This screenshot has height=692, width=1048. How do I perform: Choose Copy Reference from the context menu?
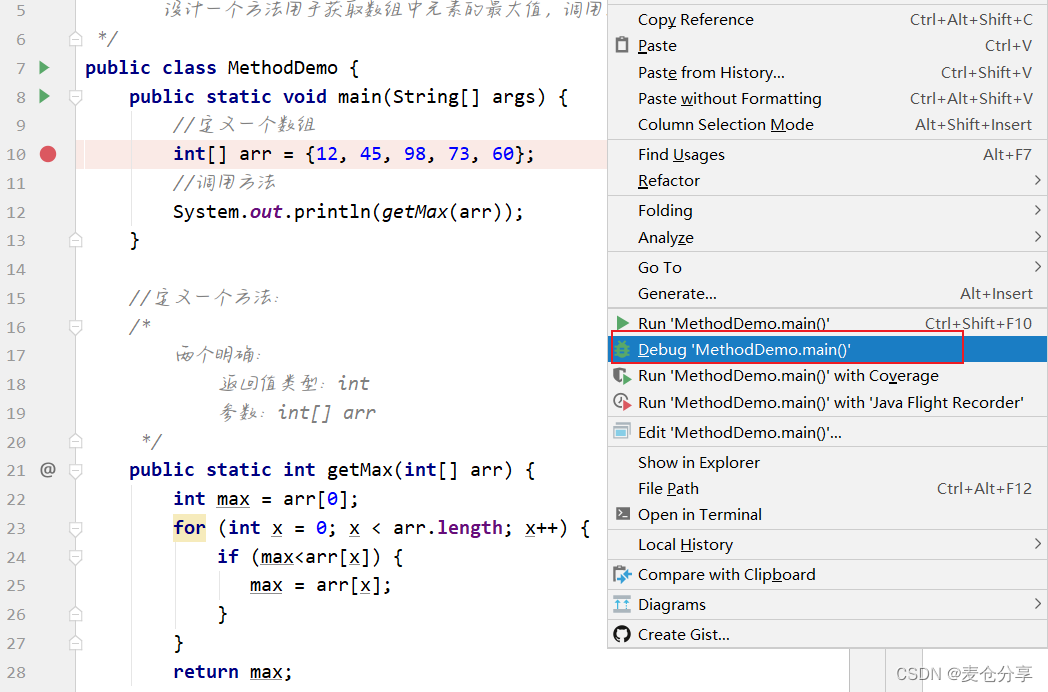tap(827, 19)
